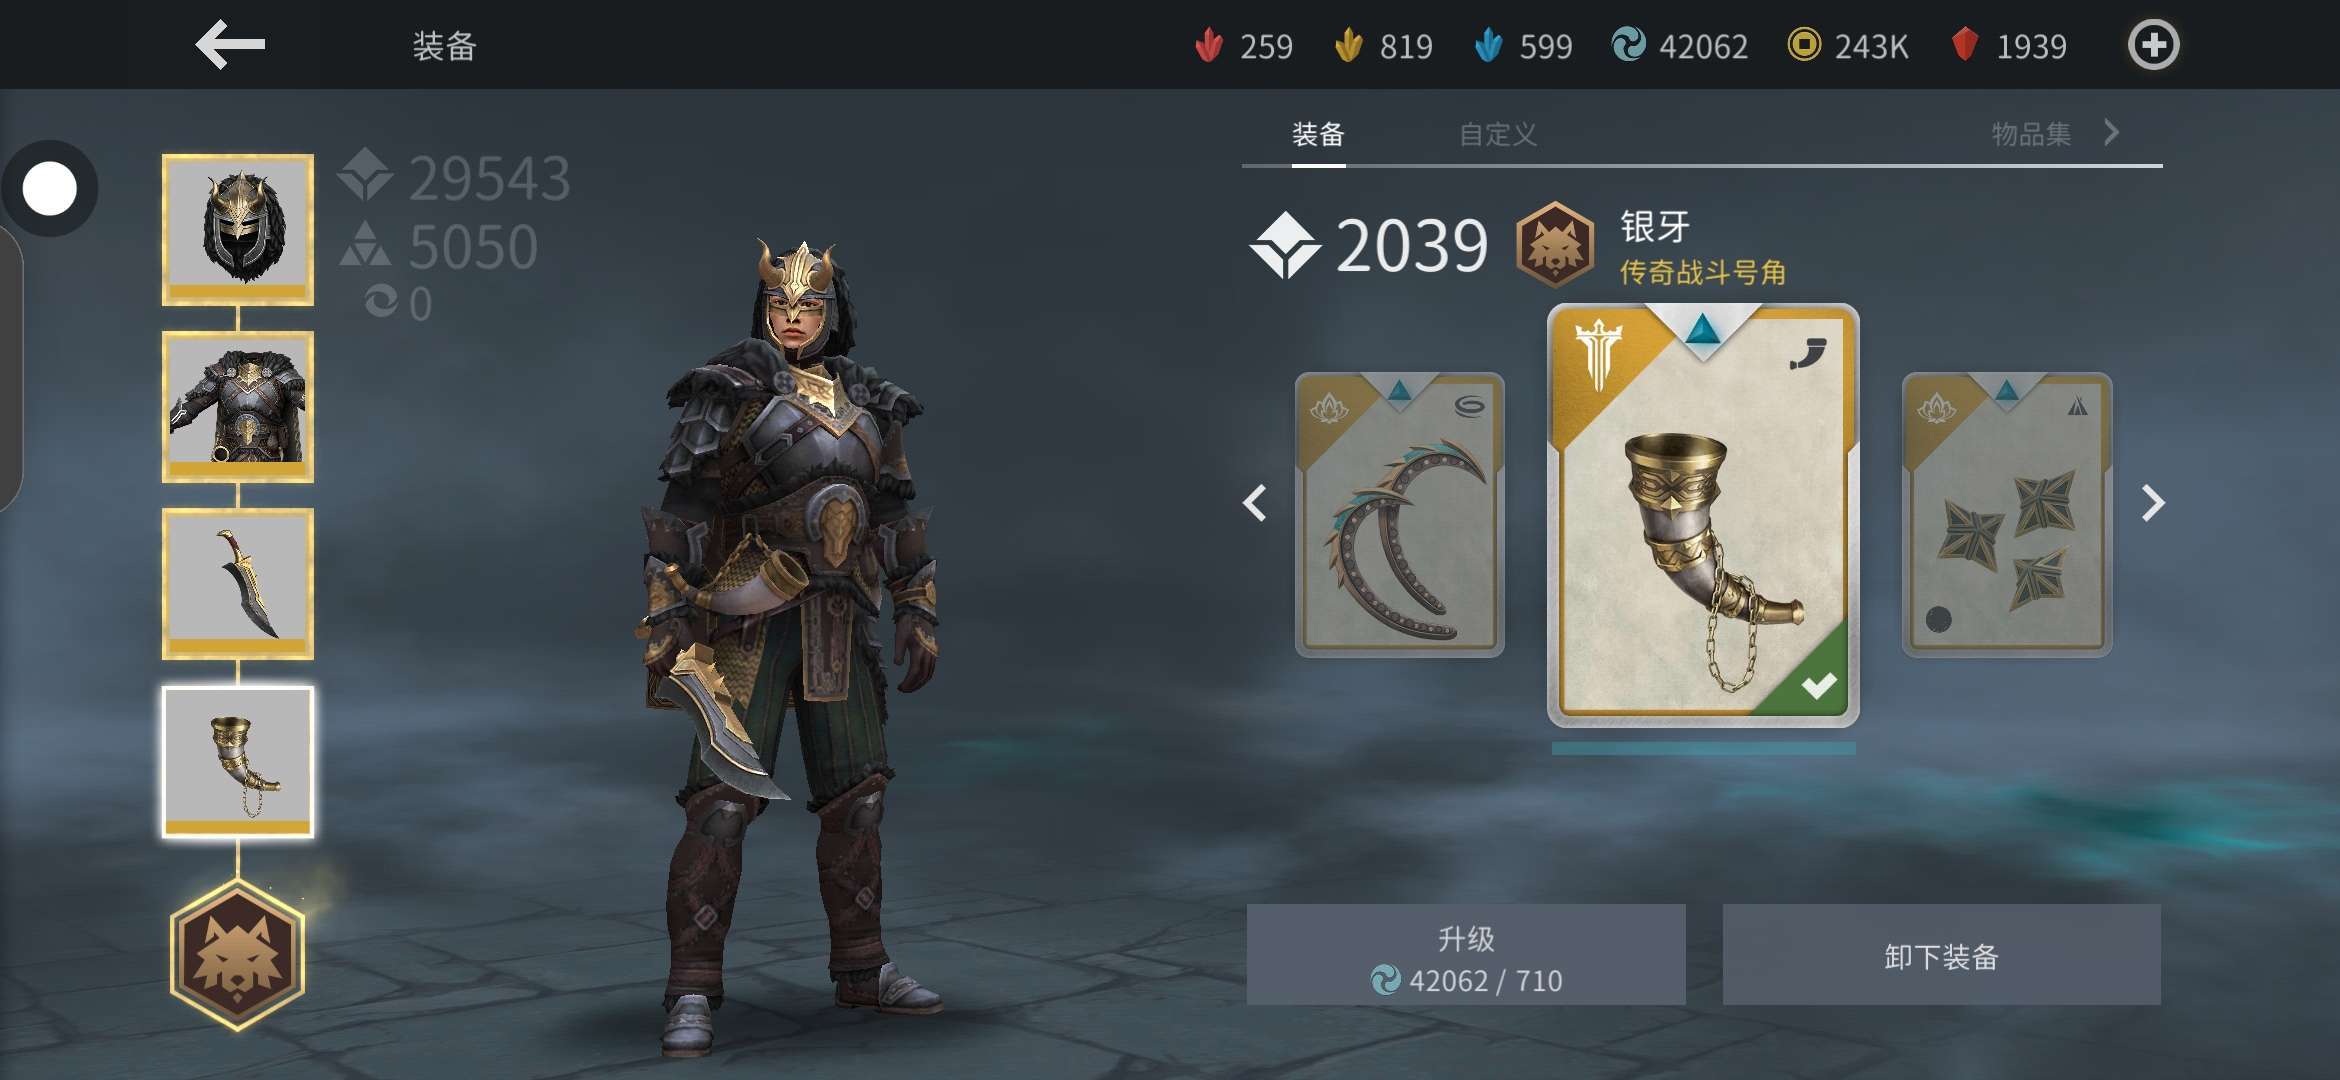2340x1080 pixels.
Task: Open the wolf faction hexagon badge
Action: (237, 955)
